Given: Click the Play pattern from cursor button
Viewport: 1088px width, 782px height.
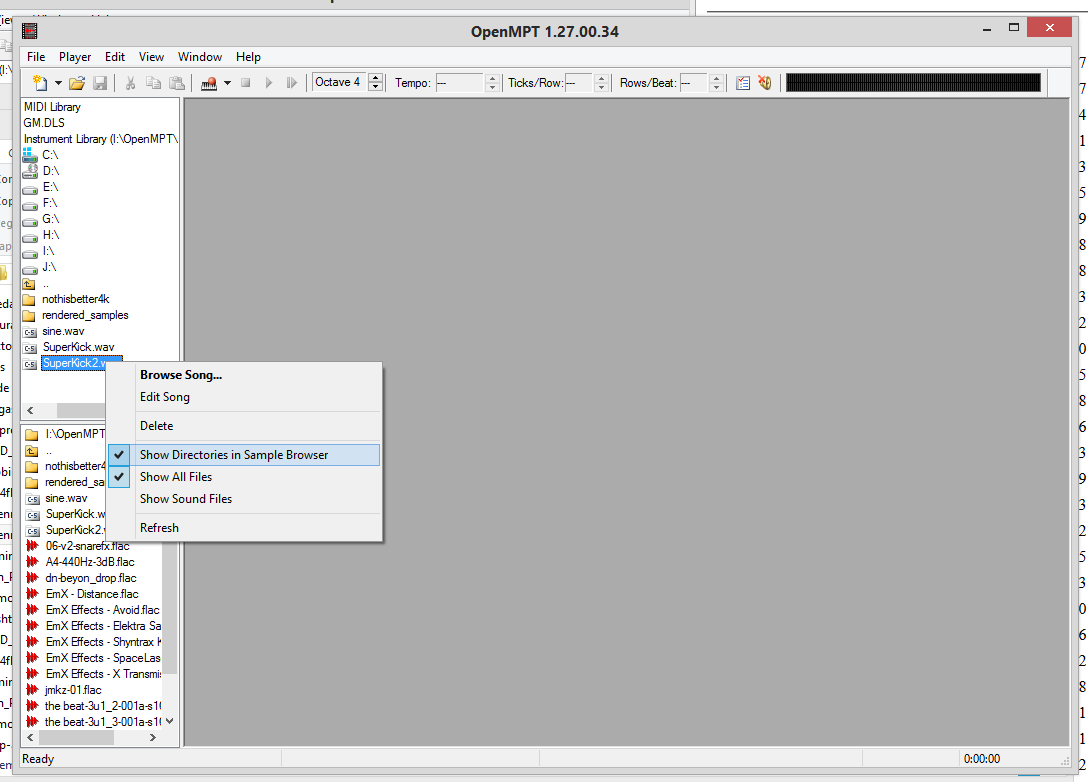Looking at the screenshot, I should click(291, 83).
